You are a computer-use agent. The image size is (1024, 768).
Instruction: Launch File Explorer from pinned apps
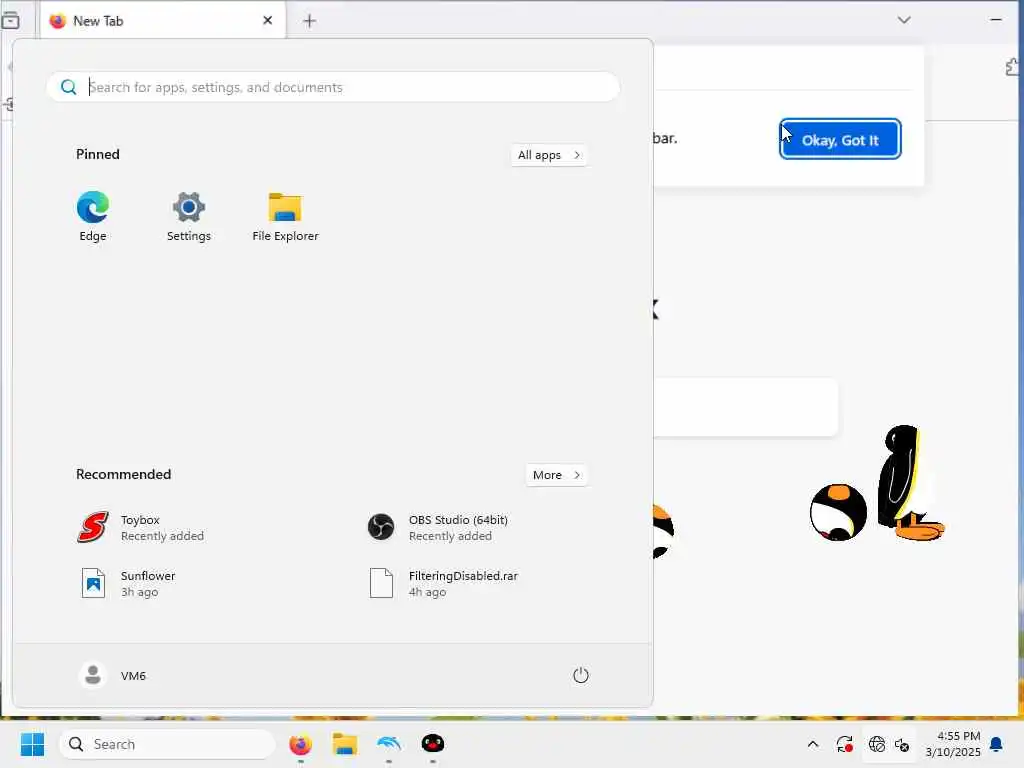[285, 217]
